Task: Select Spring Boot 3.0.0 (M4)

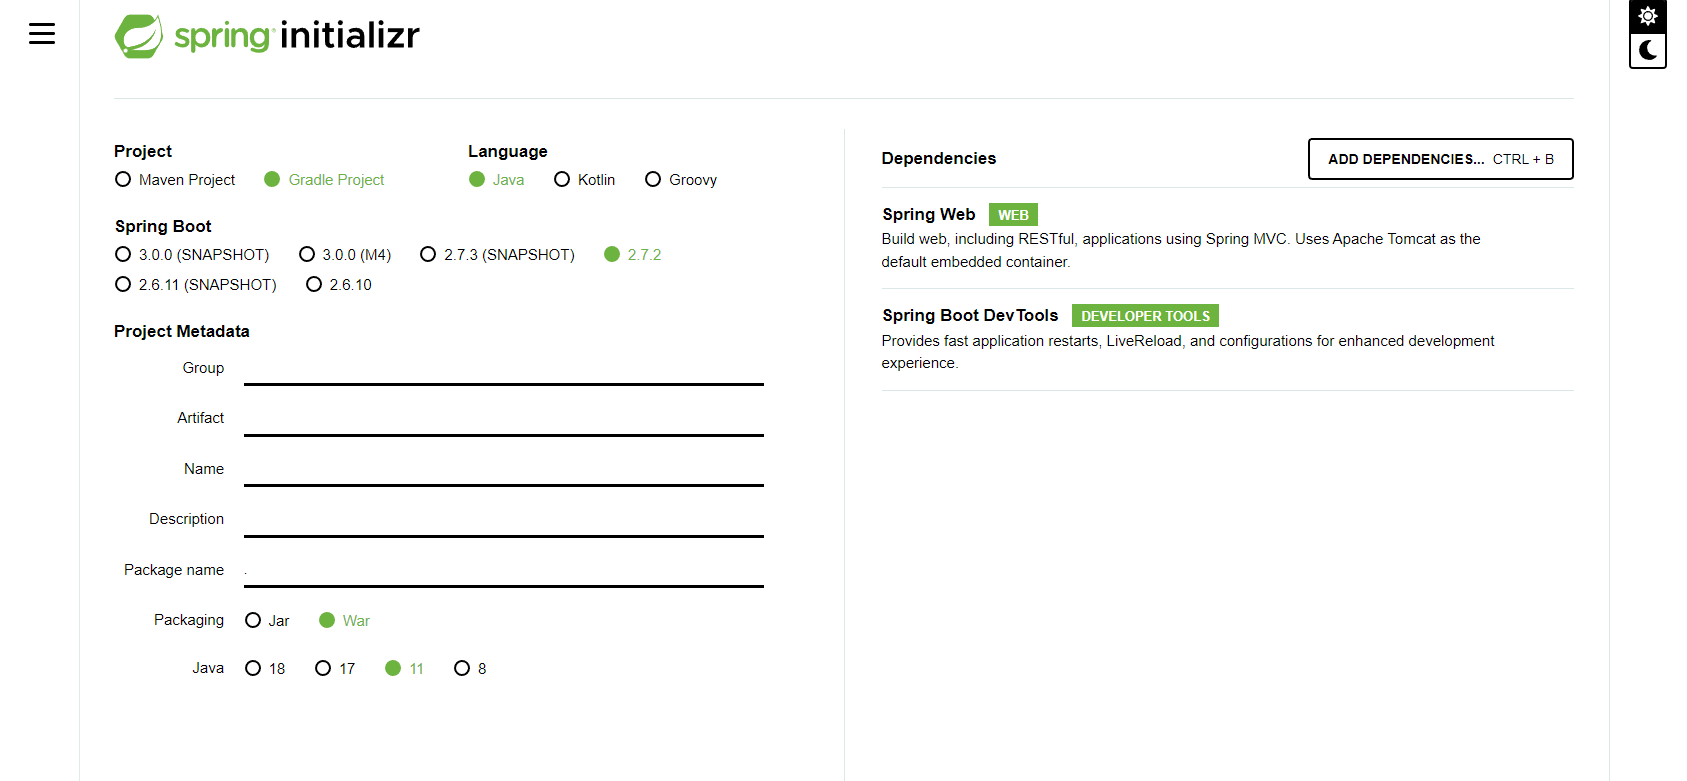Action: coord(345,255)
